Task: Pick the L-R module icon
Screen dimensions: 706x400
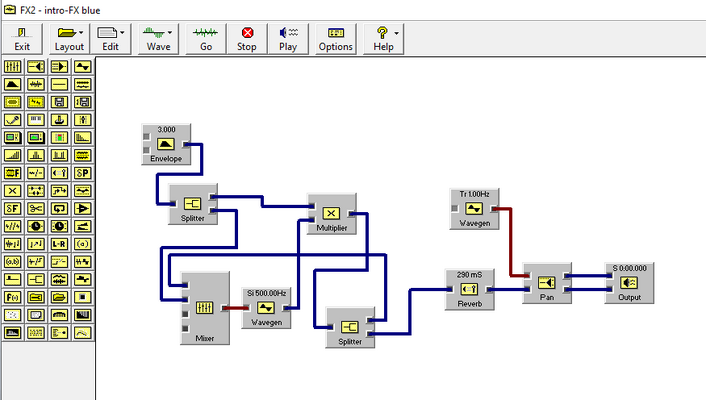Action: tap(59, 244)
